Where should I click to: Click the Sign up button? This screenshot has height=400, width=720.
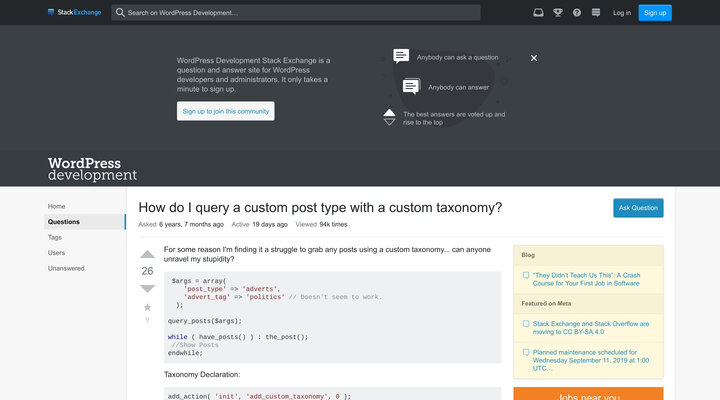click(655, 13)
